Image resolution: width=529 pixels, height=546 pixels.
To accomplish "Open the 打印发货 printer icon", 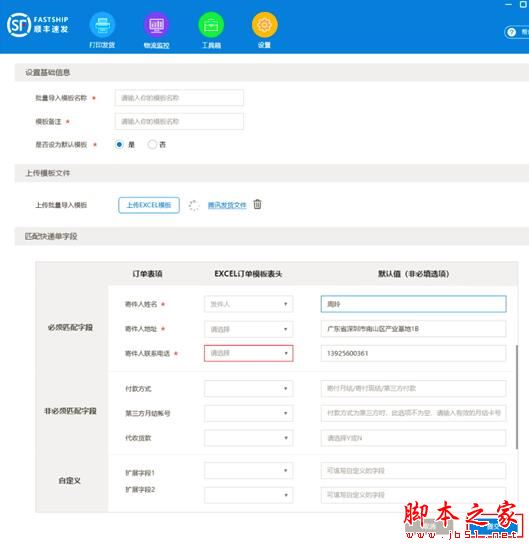I will [102, 25].
